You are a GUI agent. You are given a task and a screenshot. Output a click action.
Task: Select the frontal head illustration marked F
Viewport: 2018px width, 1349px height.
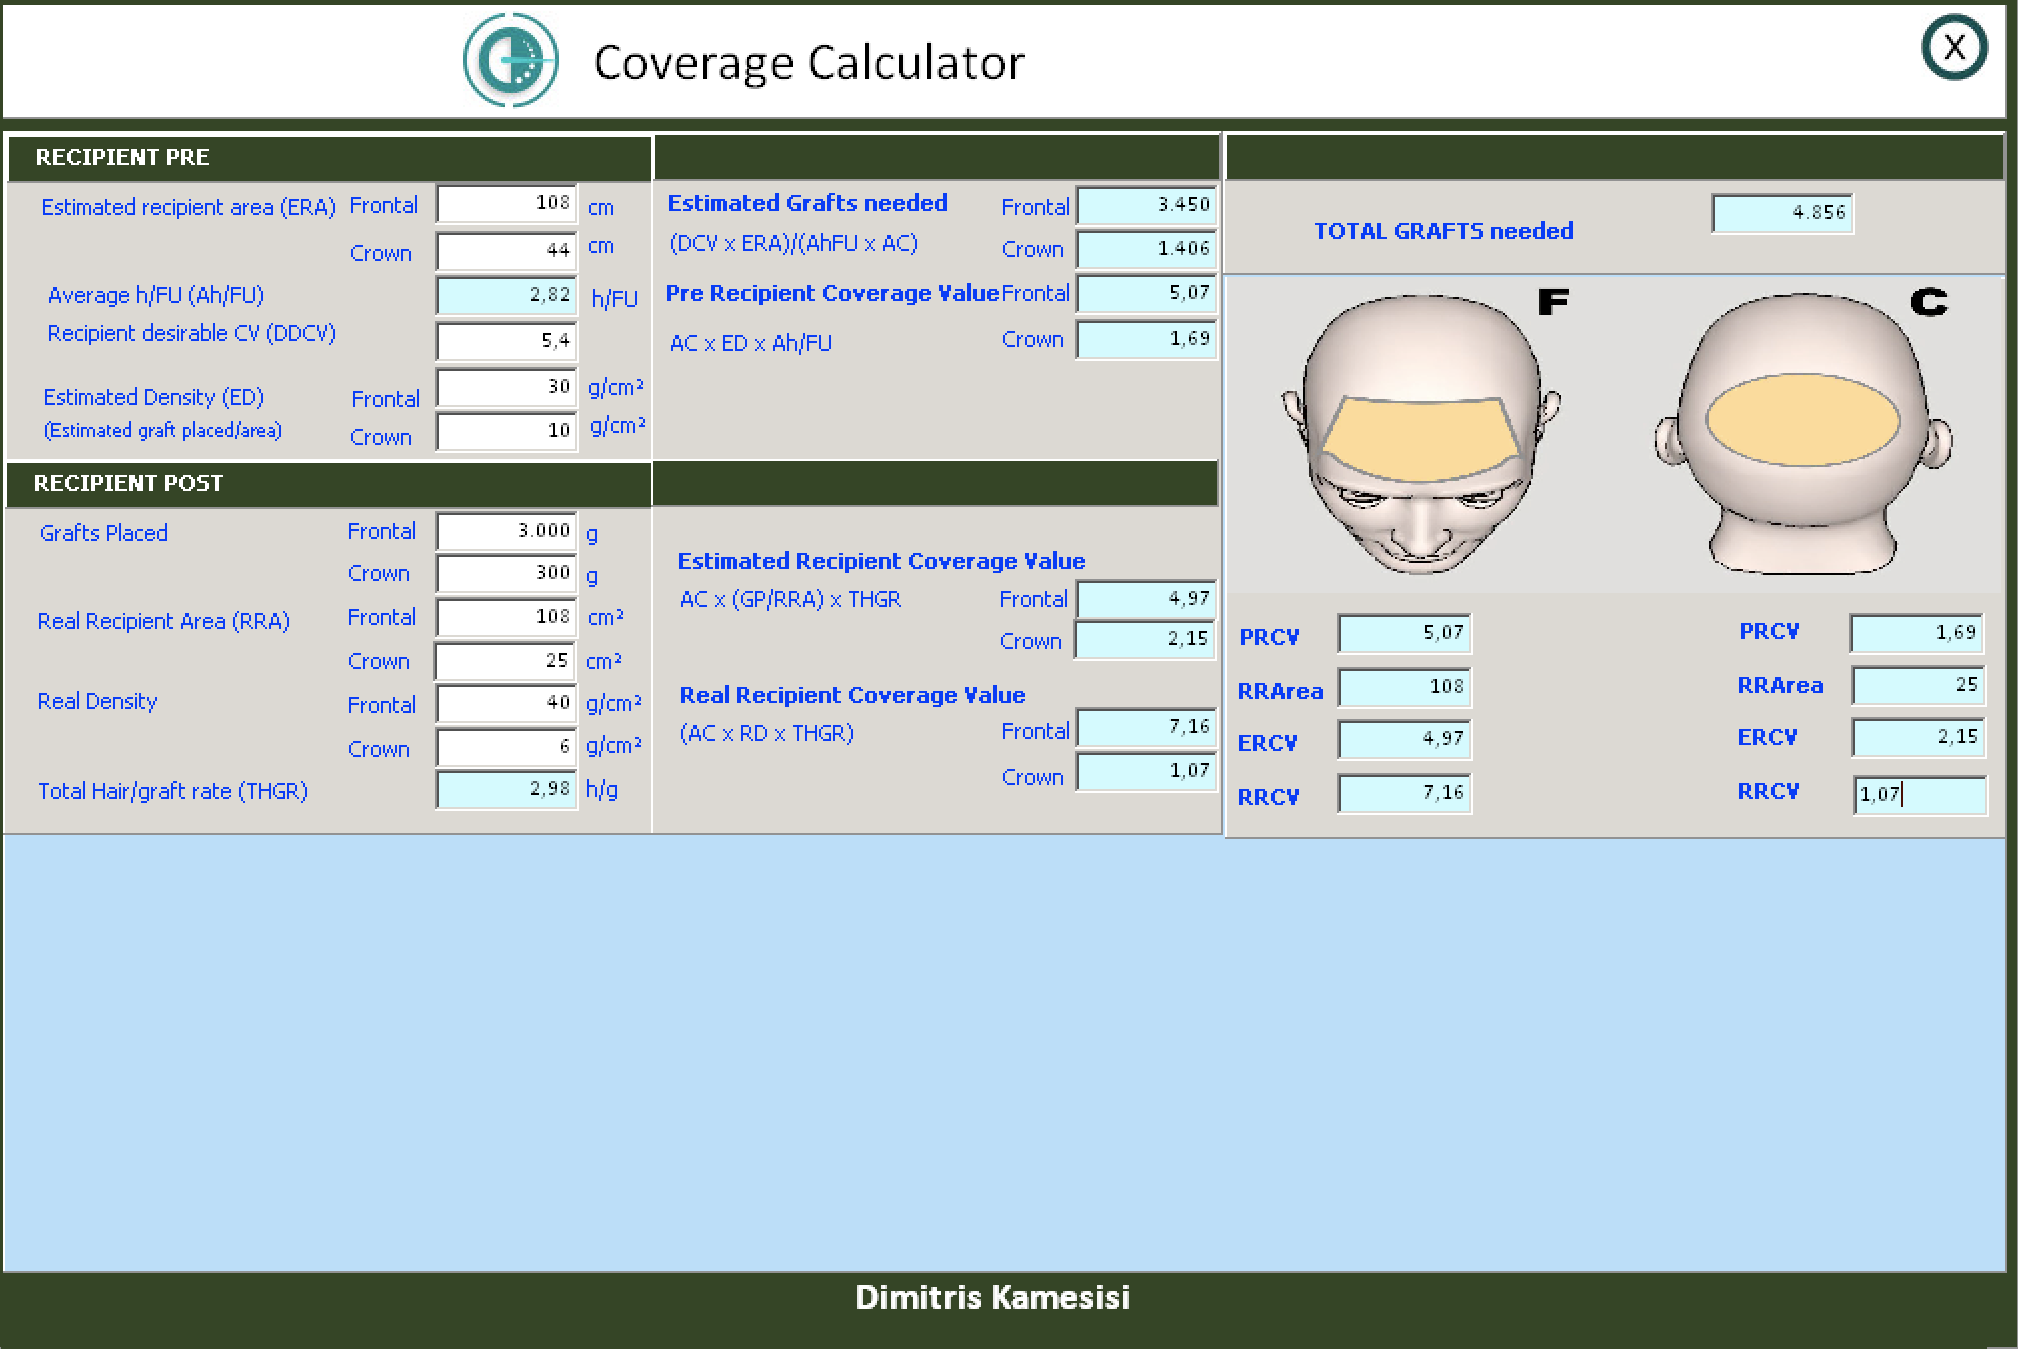[x=1420, y=433]
